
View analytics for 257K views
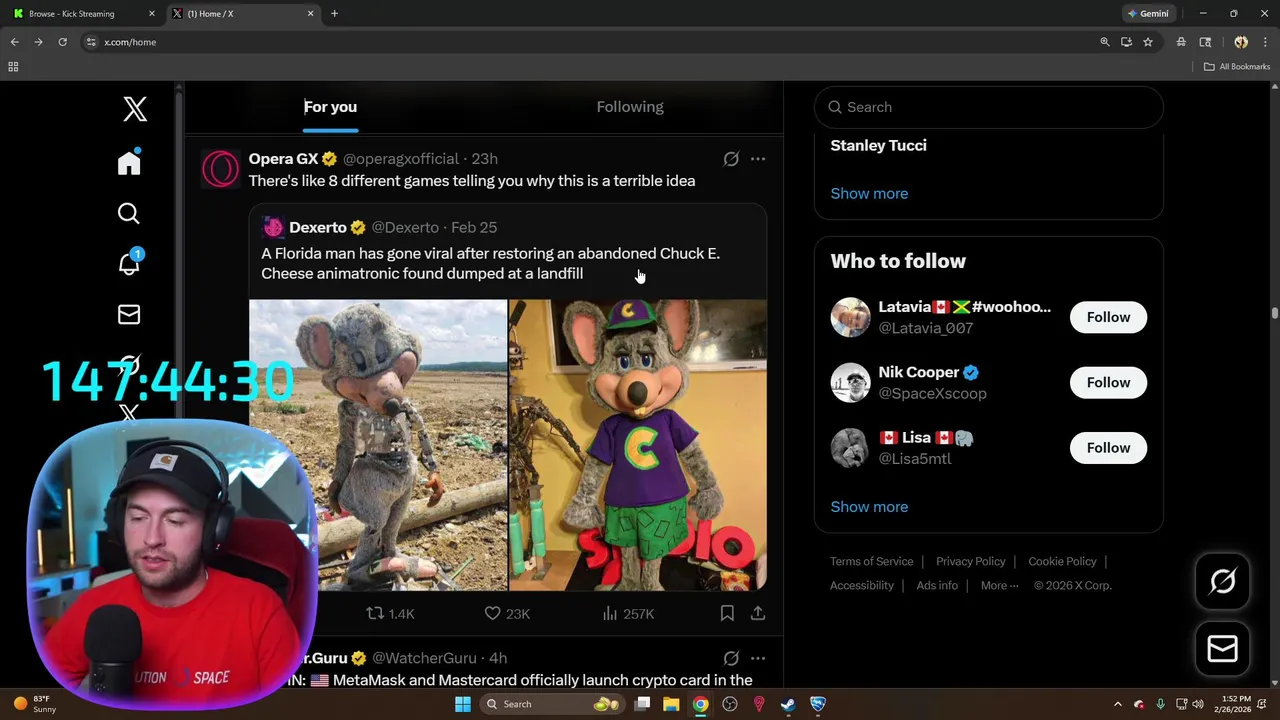tap(628, 613)
